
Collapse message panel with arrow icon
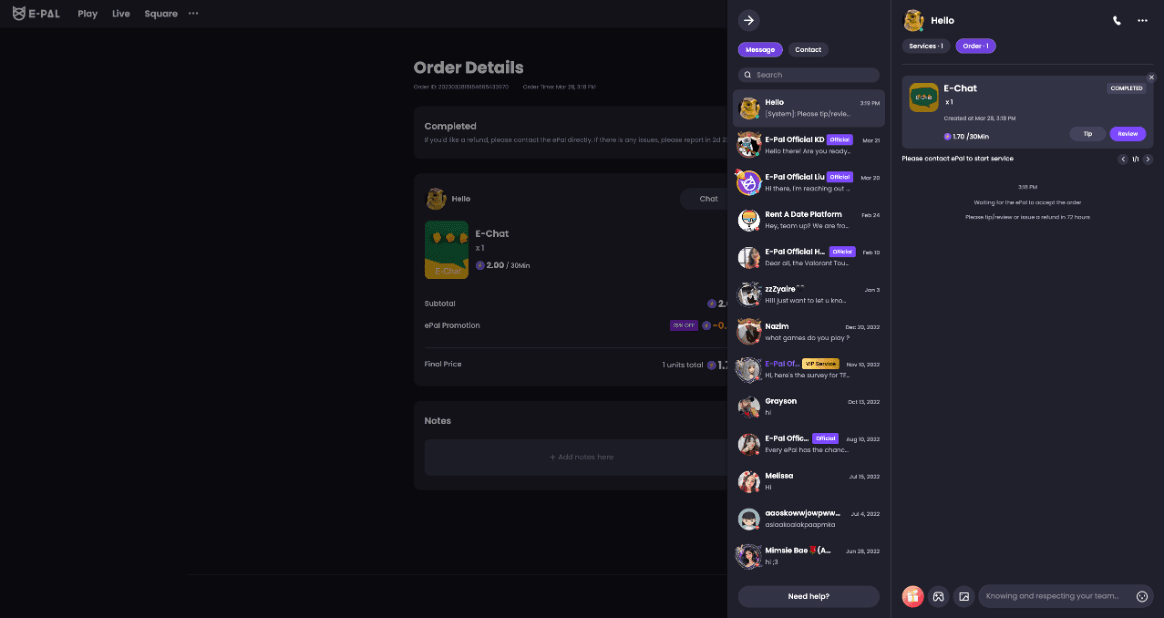pos(748,21)
